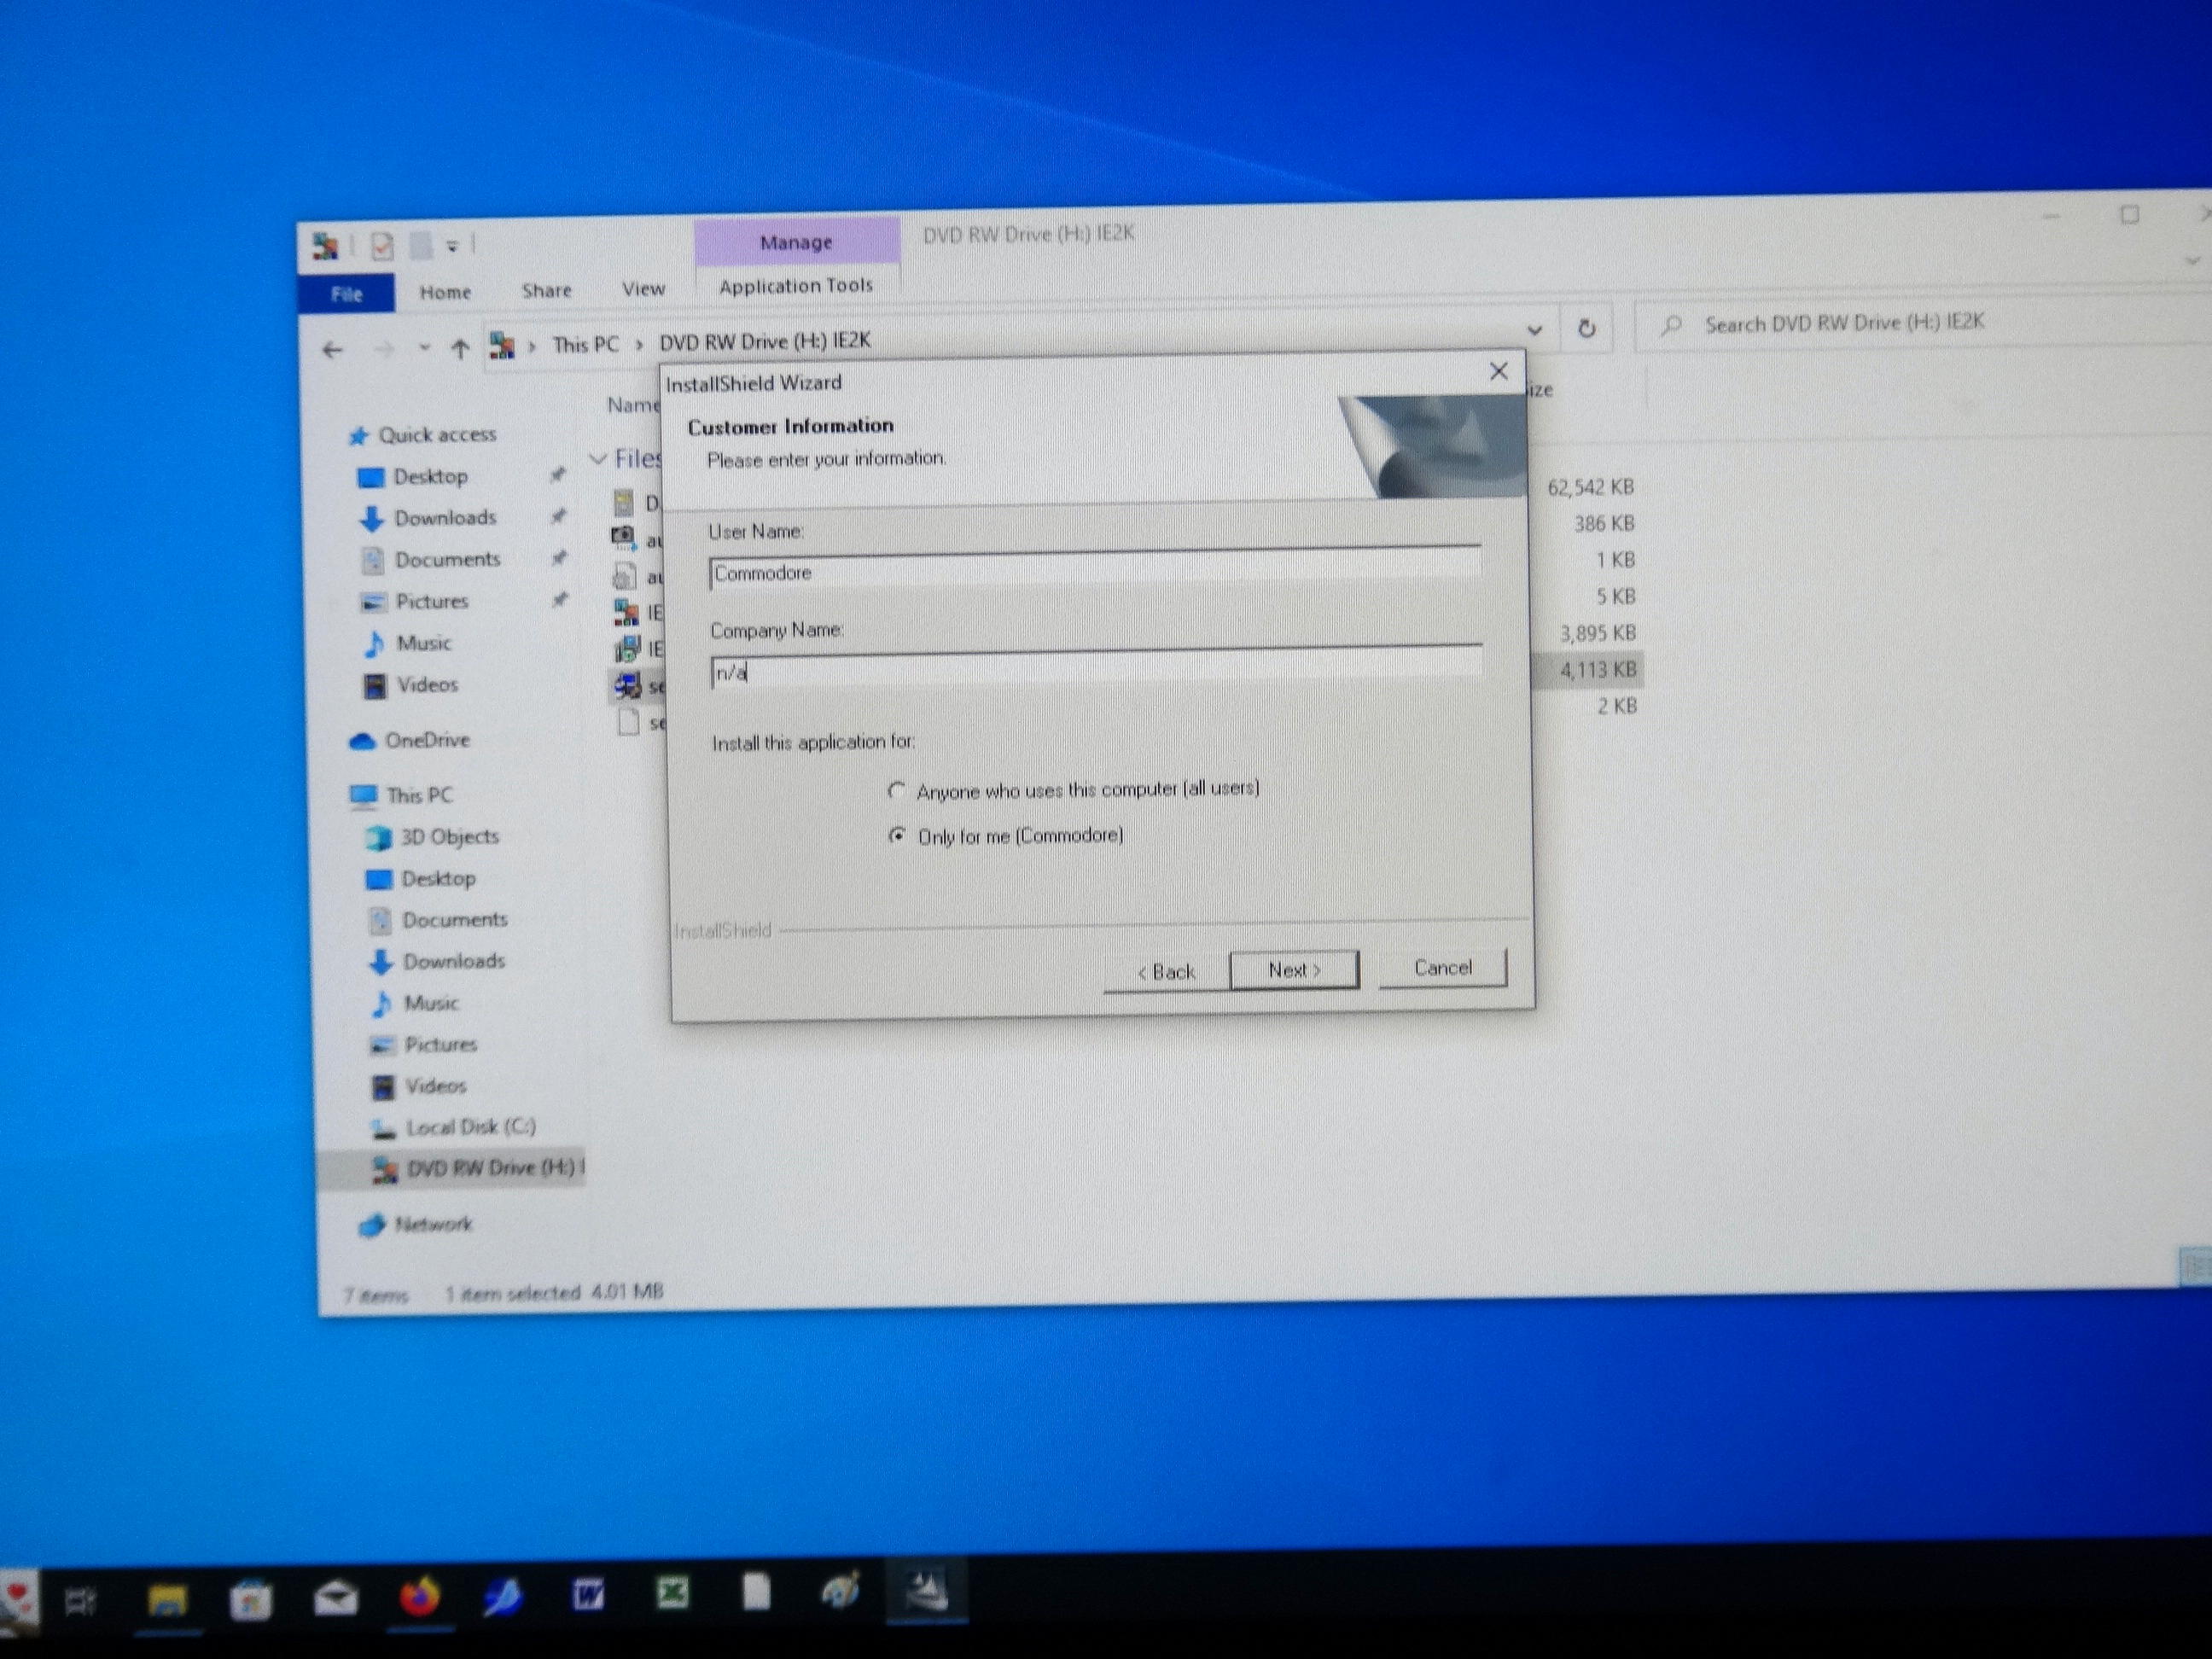This screenshot has height=1659, width=2212.
Task: Select Quick access in navigation pane
Action: tap(436, 435)
